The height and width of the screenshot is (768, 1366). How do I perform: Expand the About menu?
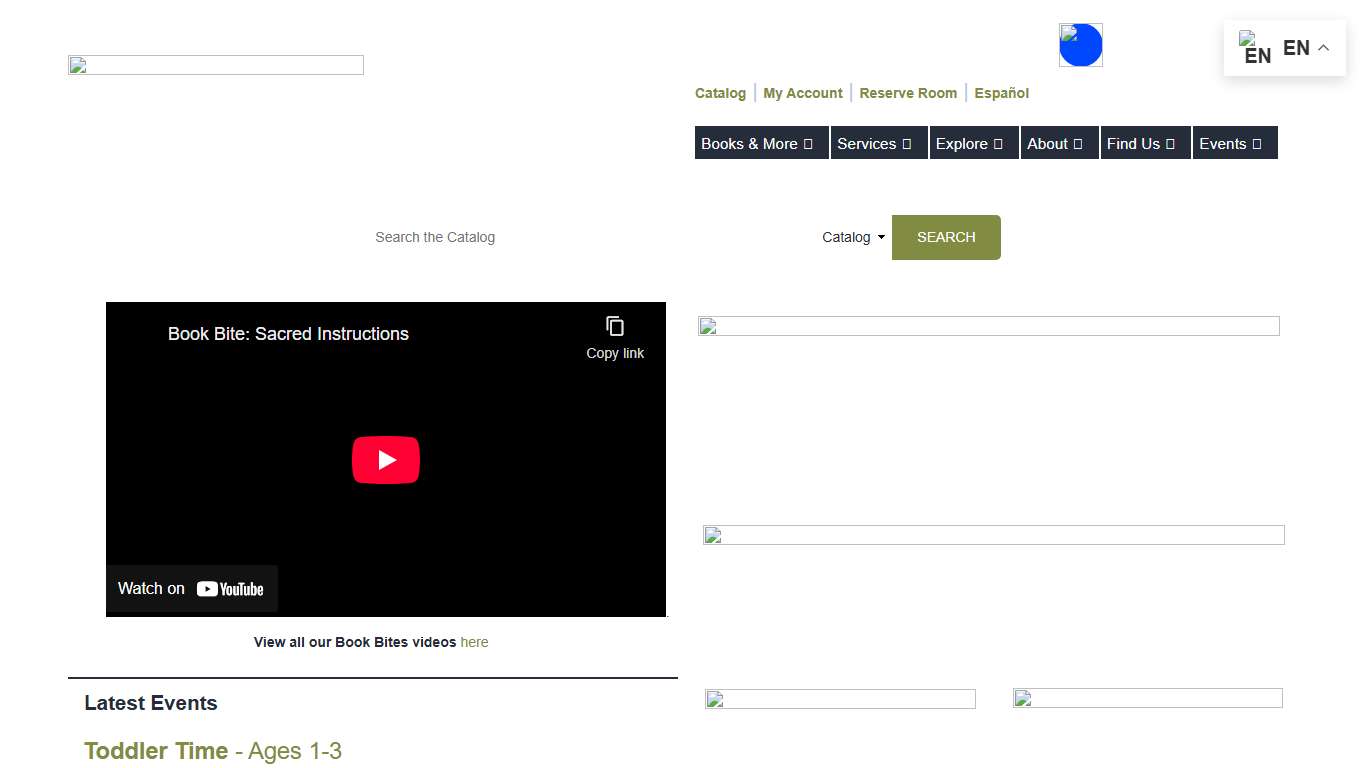[x=1058, y=143]
